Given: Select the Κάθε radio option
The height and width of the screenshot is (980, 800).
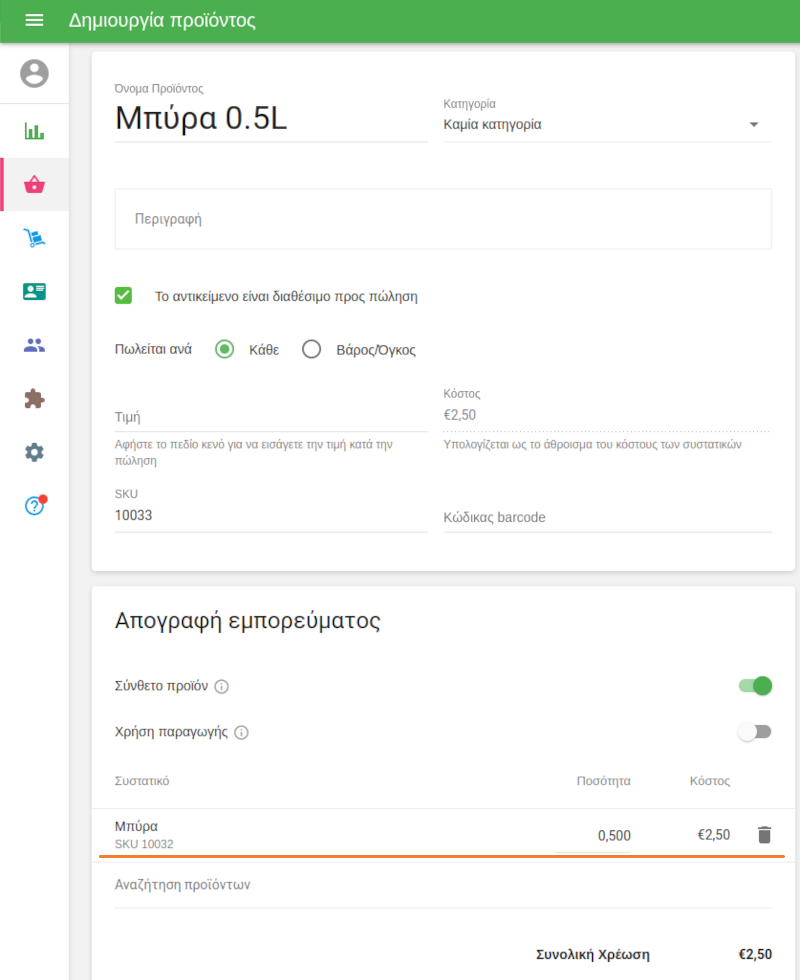Looking at the screenshot, I should click(x=225, y=349).
